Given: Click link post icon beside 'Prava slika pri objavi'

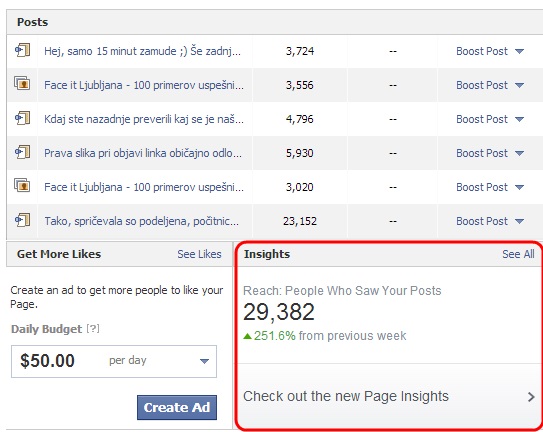Looking at the screenshot, I should (x=22, y=152).
